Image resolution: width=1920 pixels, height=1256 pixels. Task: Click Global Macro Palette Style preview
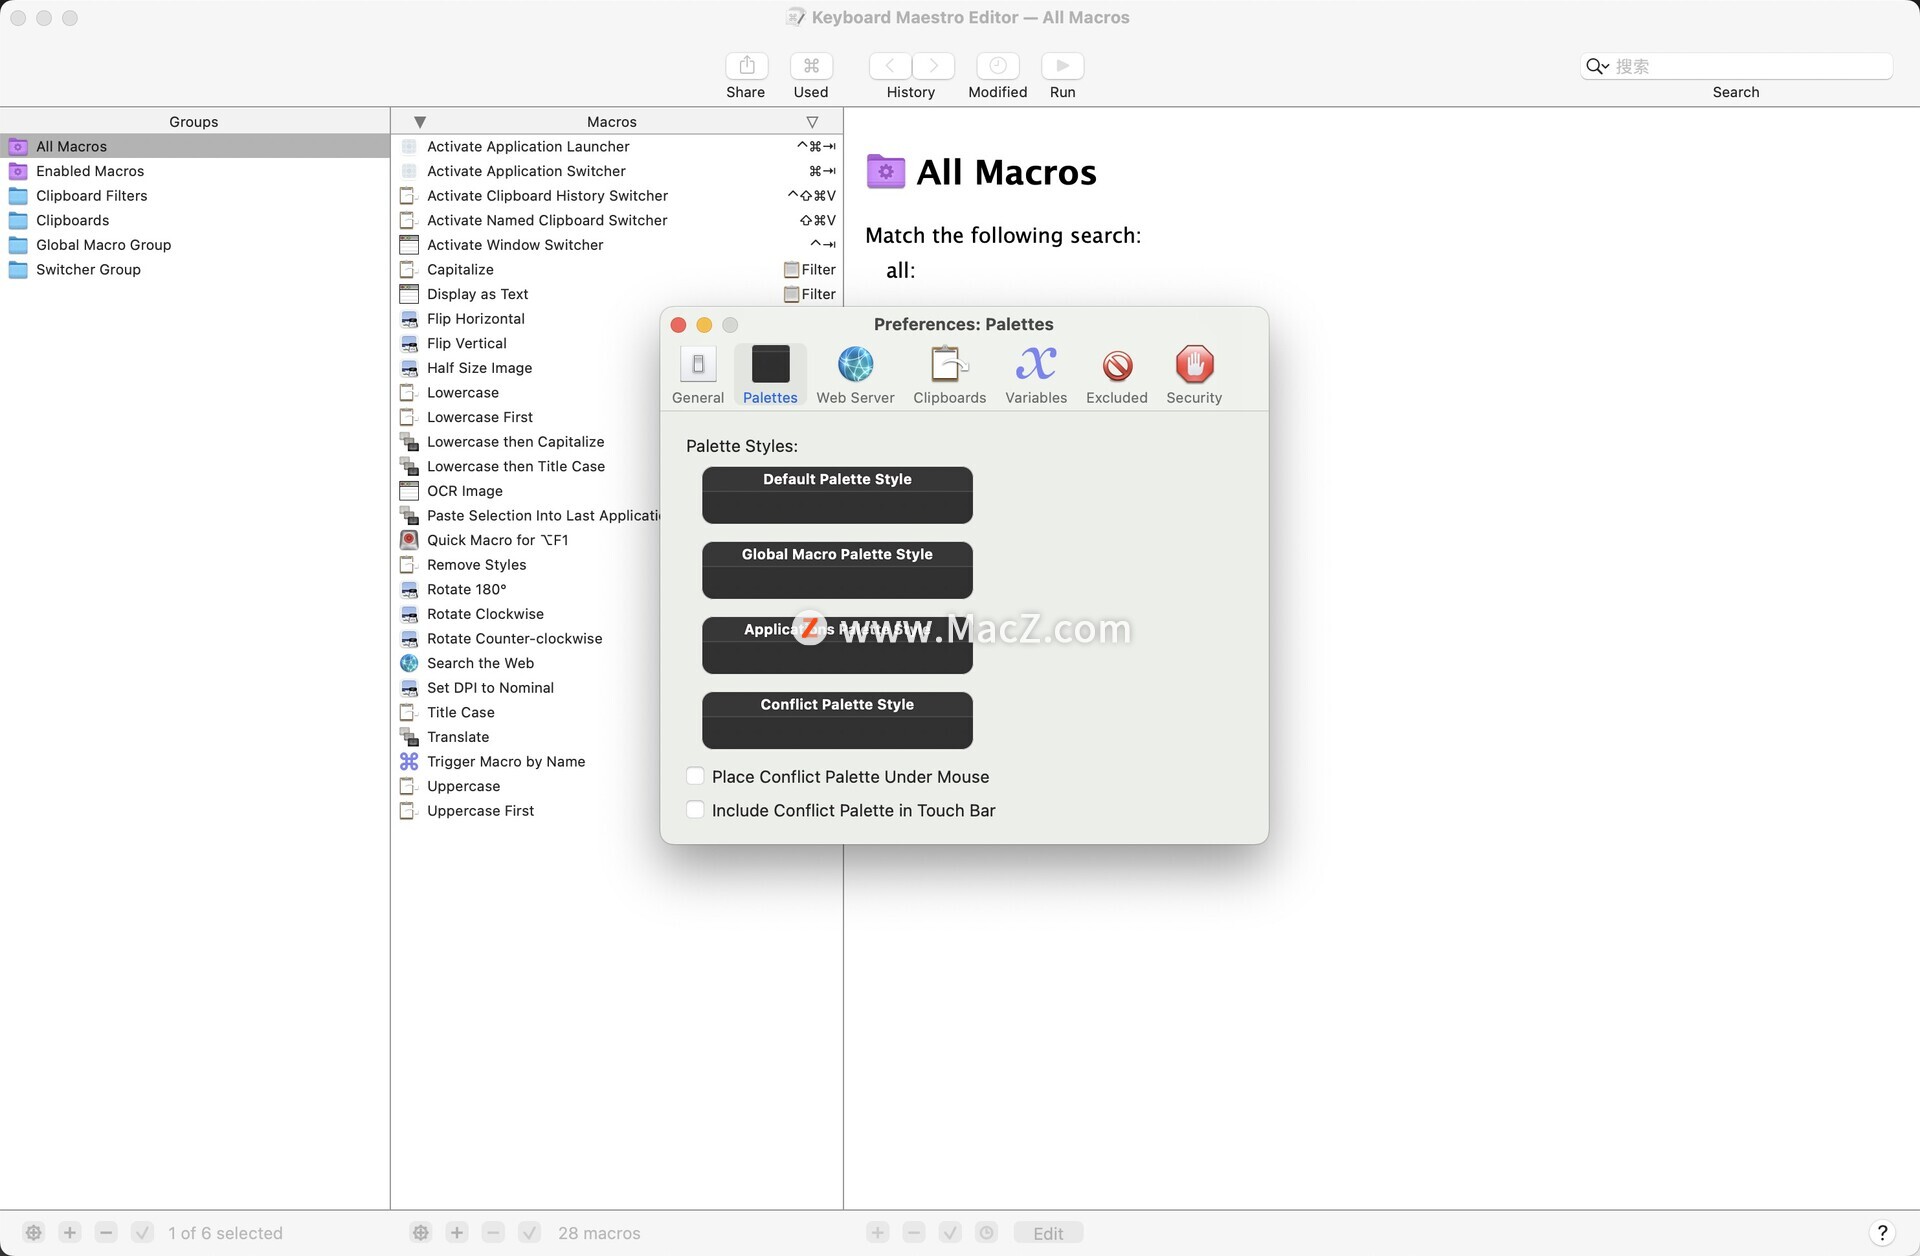[837, 570]
